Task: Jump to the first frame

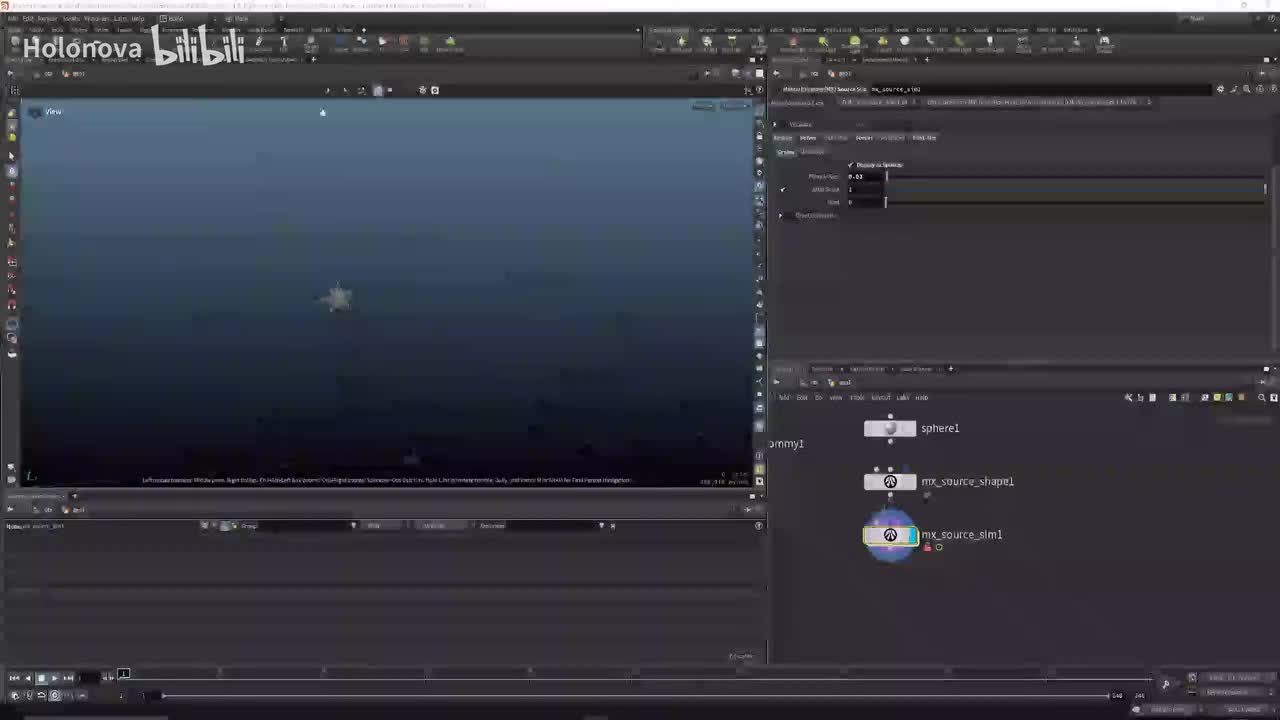Action: point(14,678)
